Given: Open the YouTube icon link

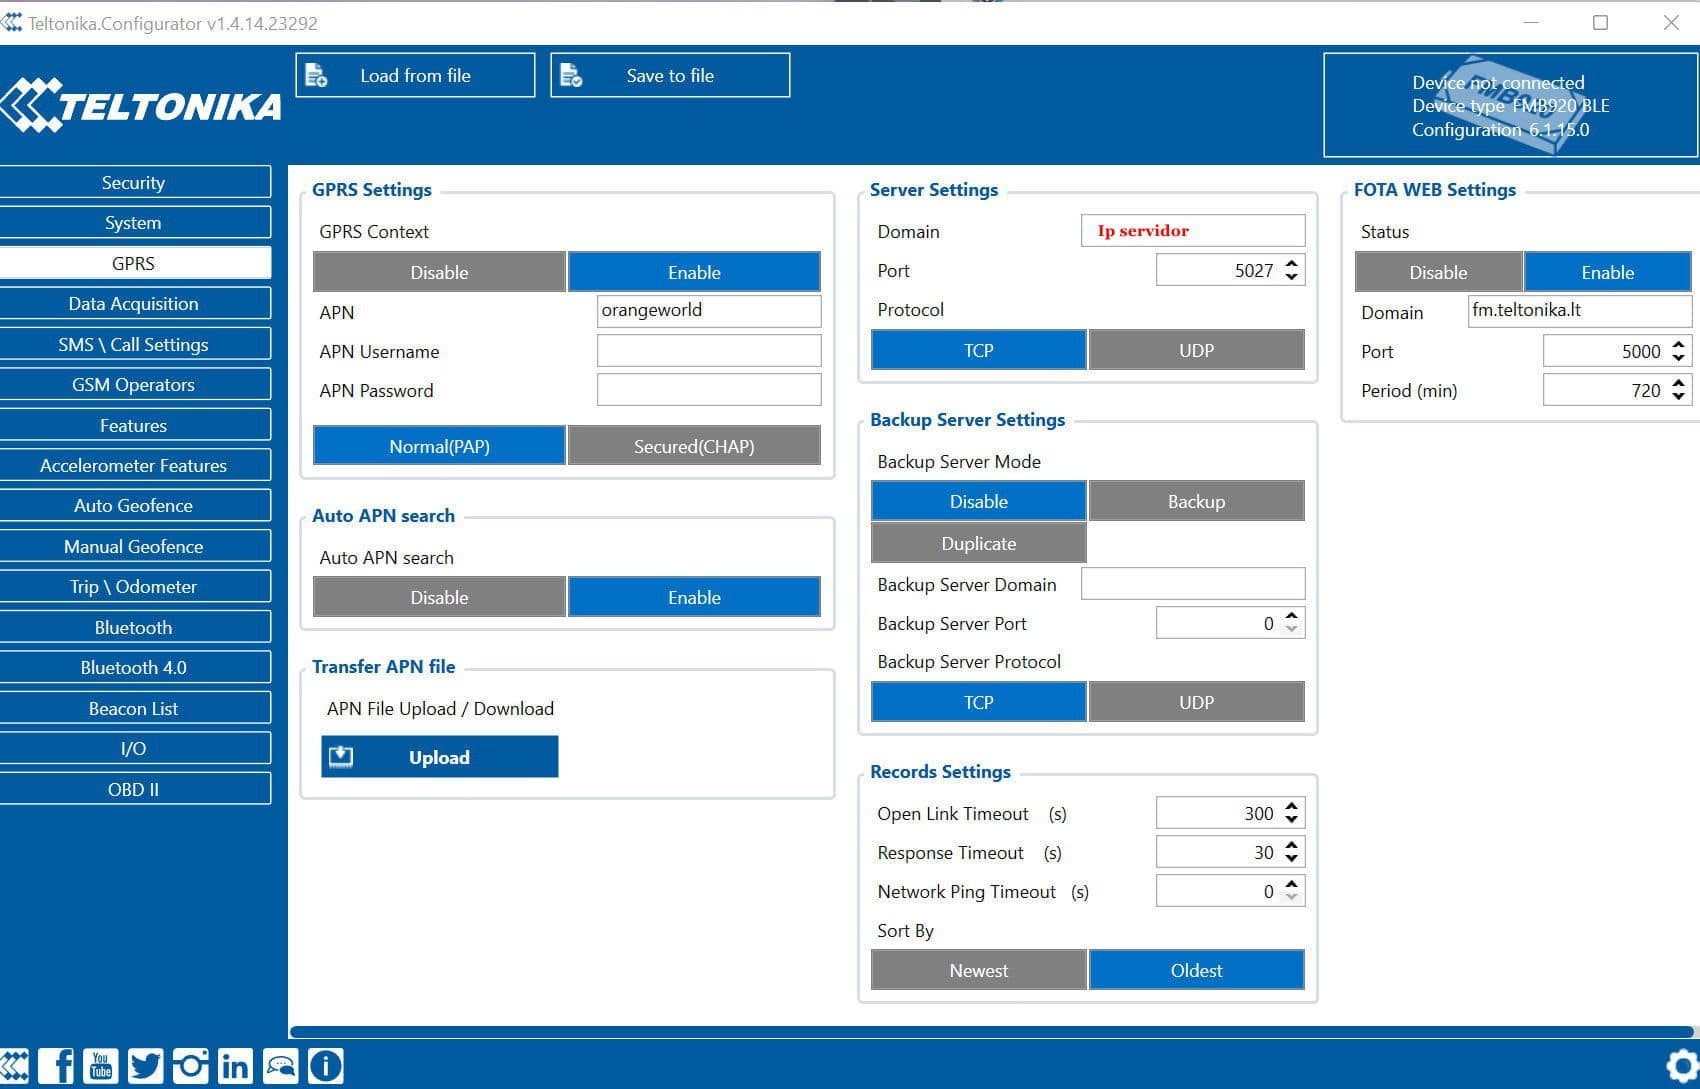Looking at the screenshot, I should [x=101, y=1066].
